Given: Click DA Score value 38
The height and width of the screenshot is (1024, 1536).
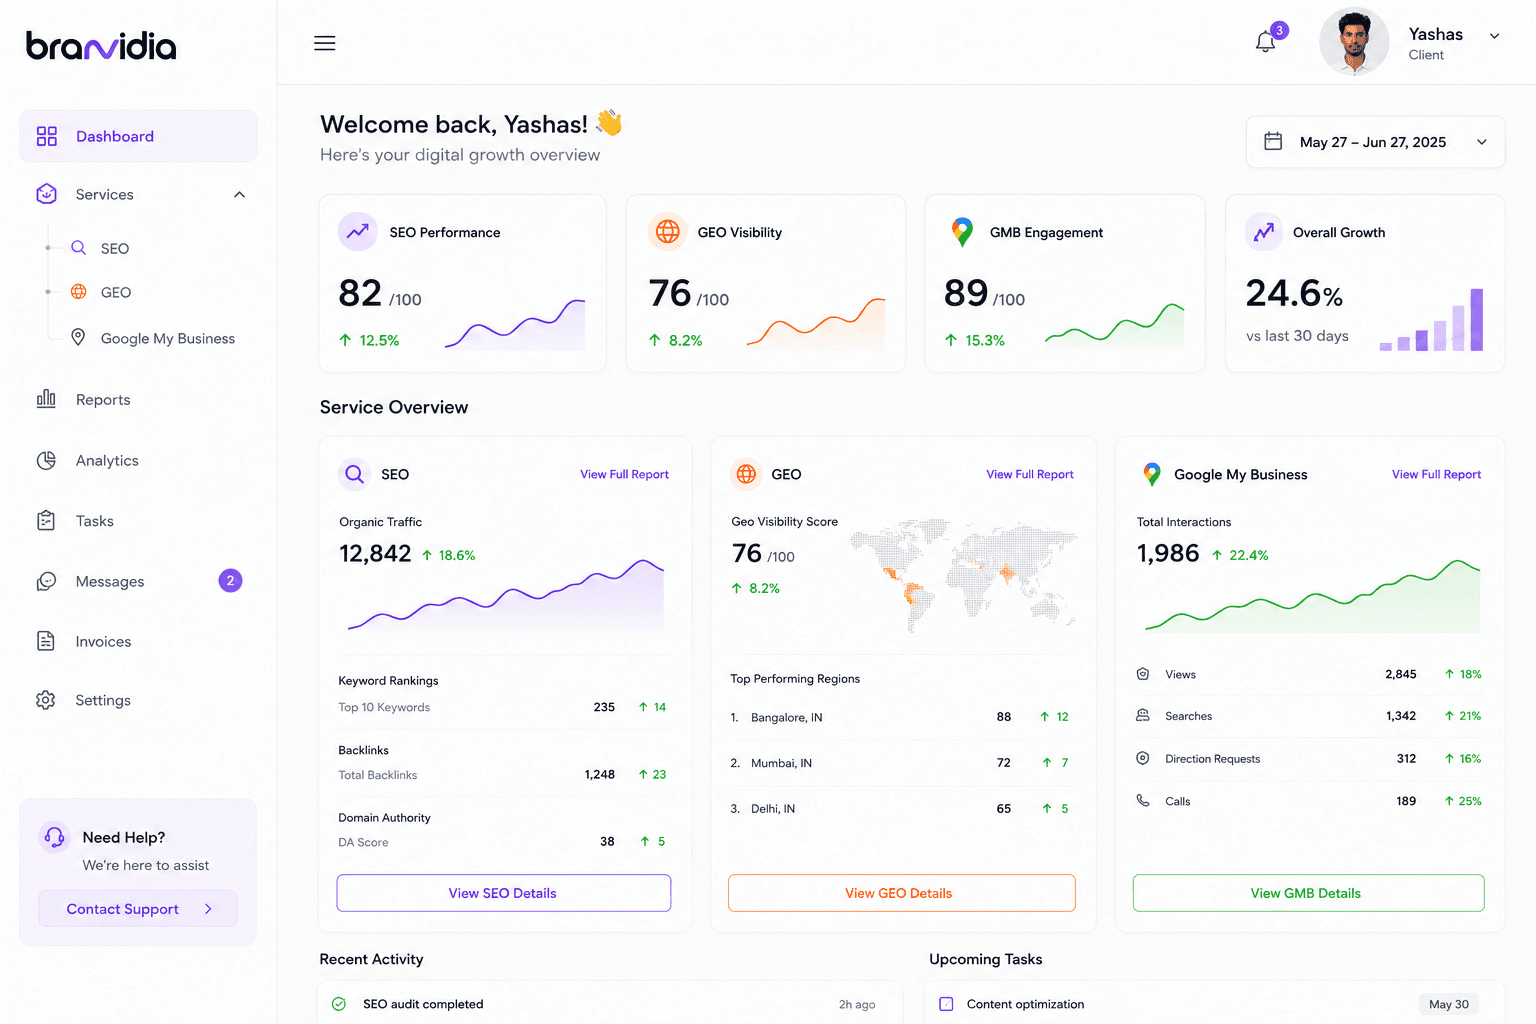Looking at the screenshot, I should click(607, 841).
